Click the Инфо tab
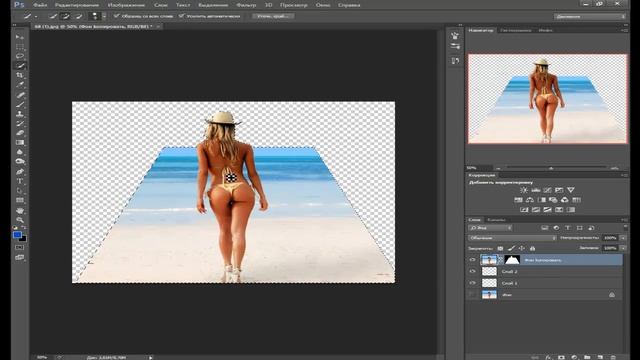 545,30
